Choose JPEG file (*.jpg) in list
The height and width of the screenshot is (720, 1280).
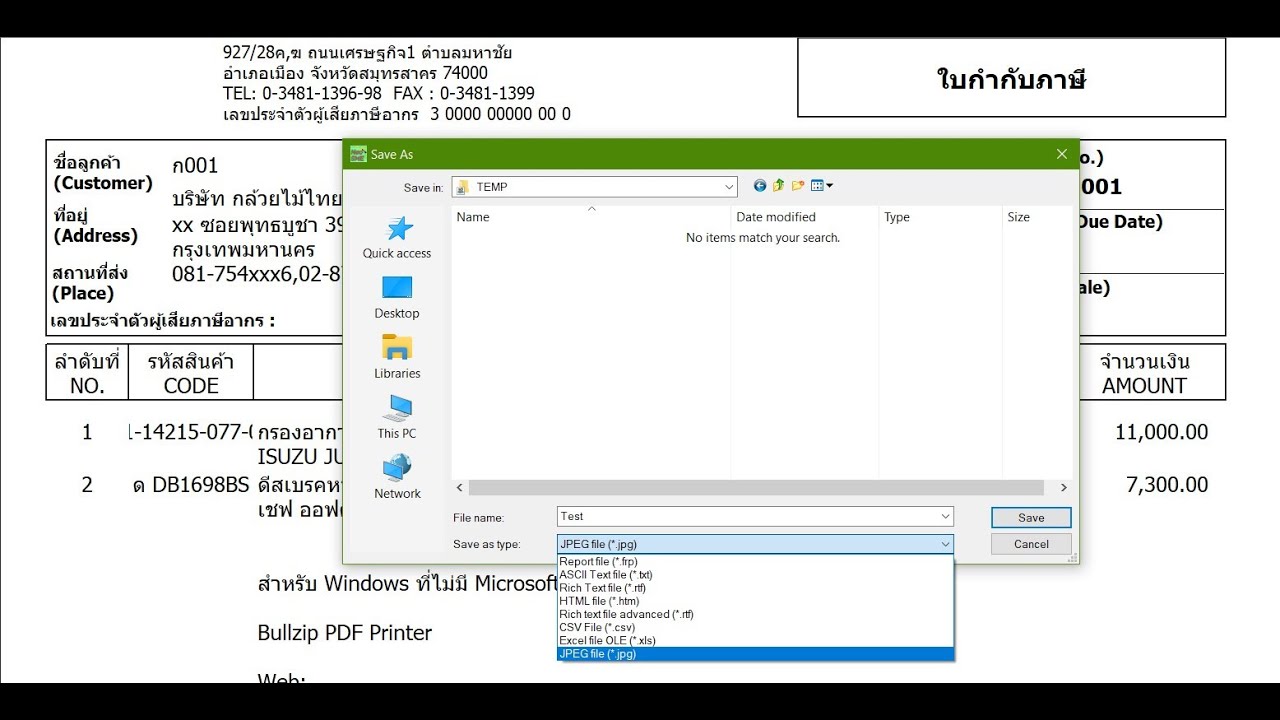point(755,654)
